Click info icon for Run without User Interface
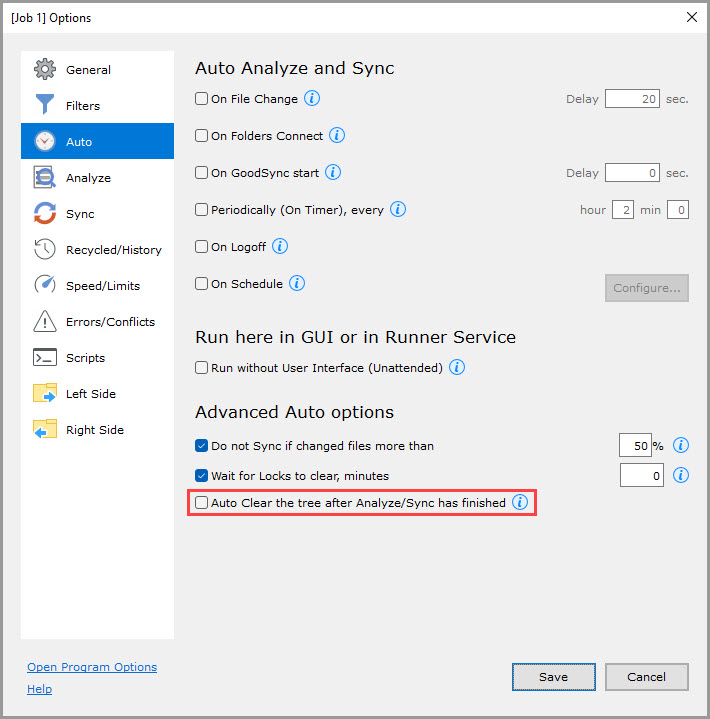 456,368
